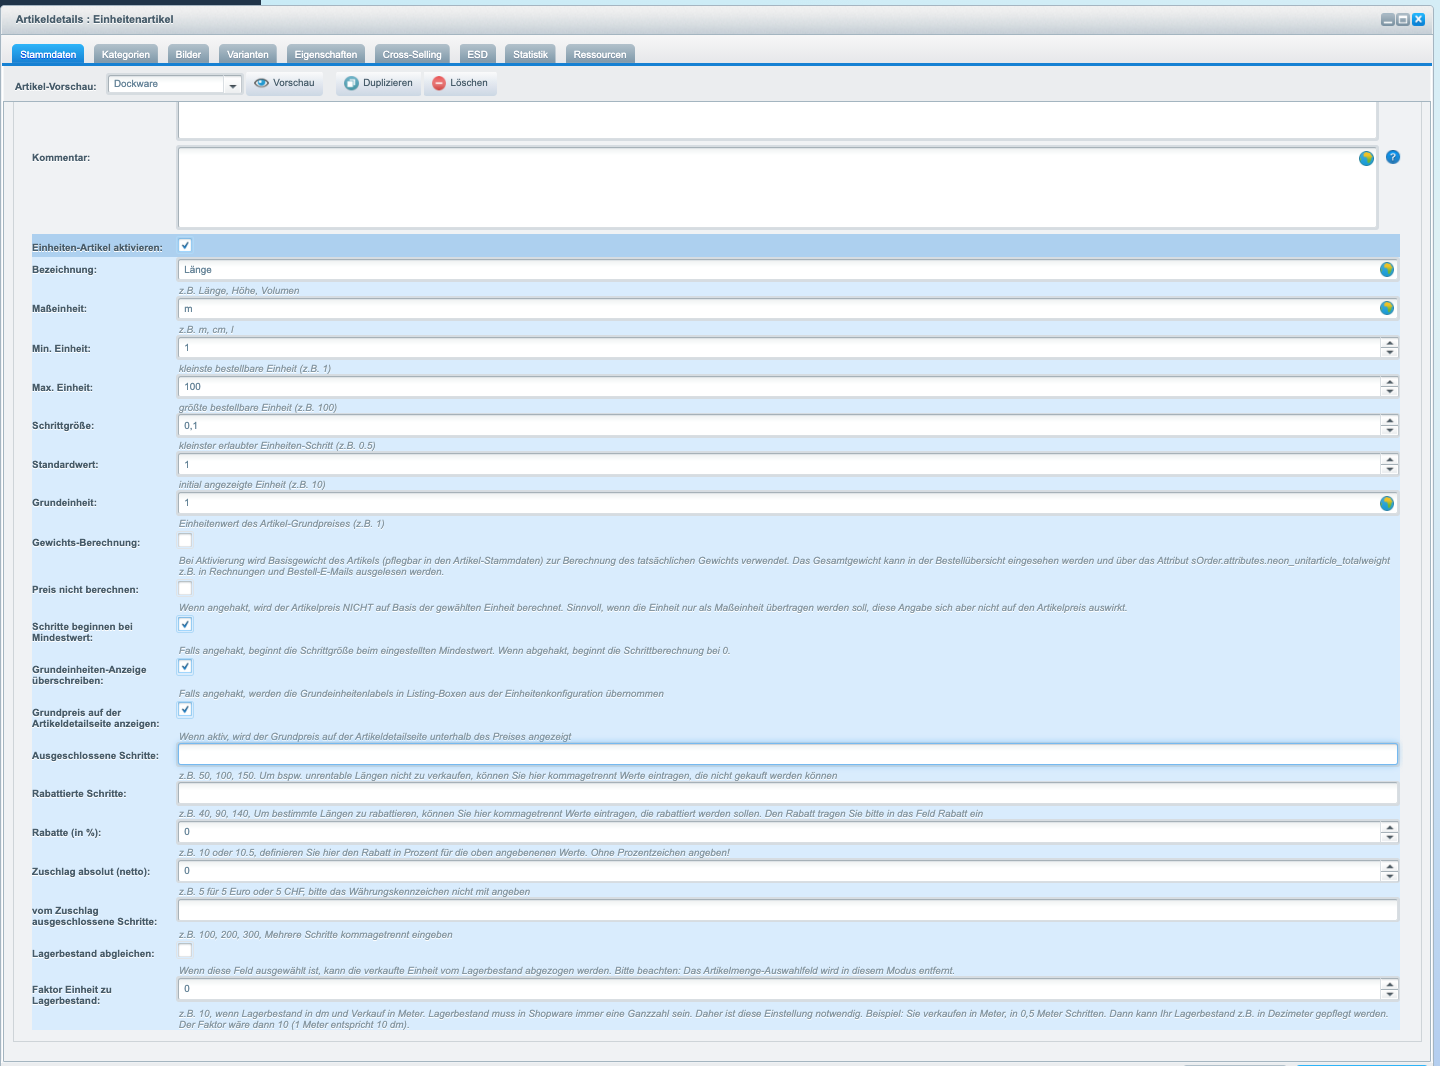Click the Vorschau preview button

tap(285, 83)
